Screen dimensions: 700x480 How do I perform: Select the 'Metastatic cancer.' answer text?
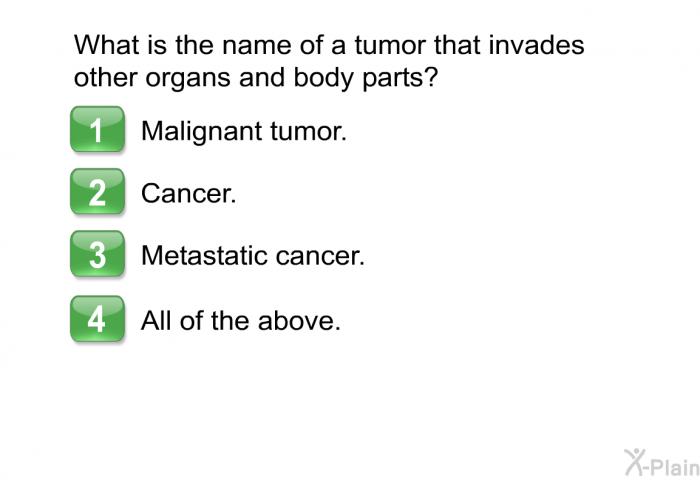pyautogui.click(x=253, y=256)
